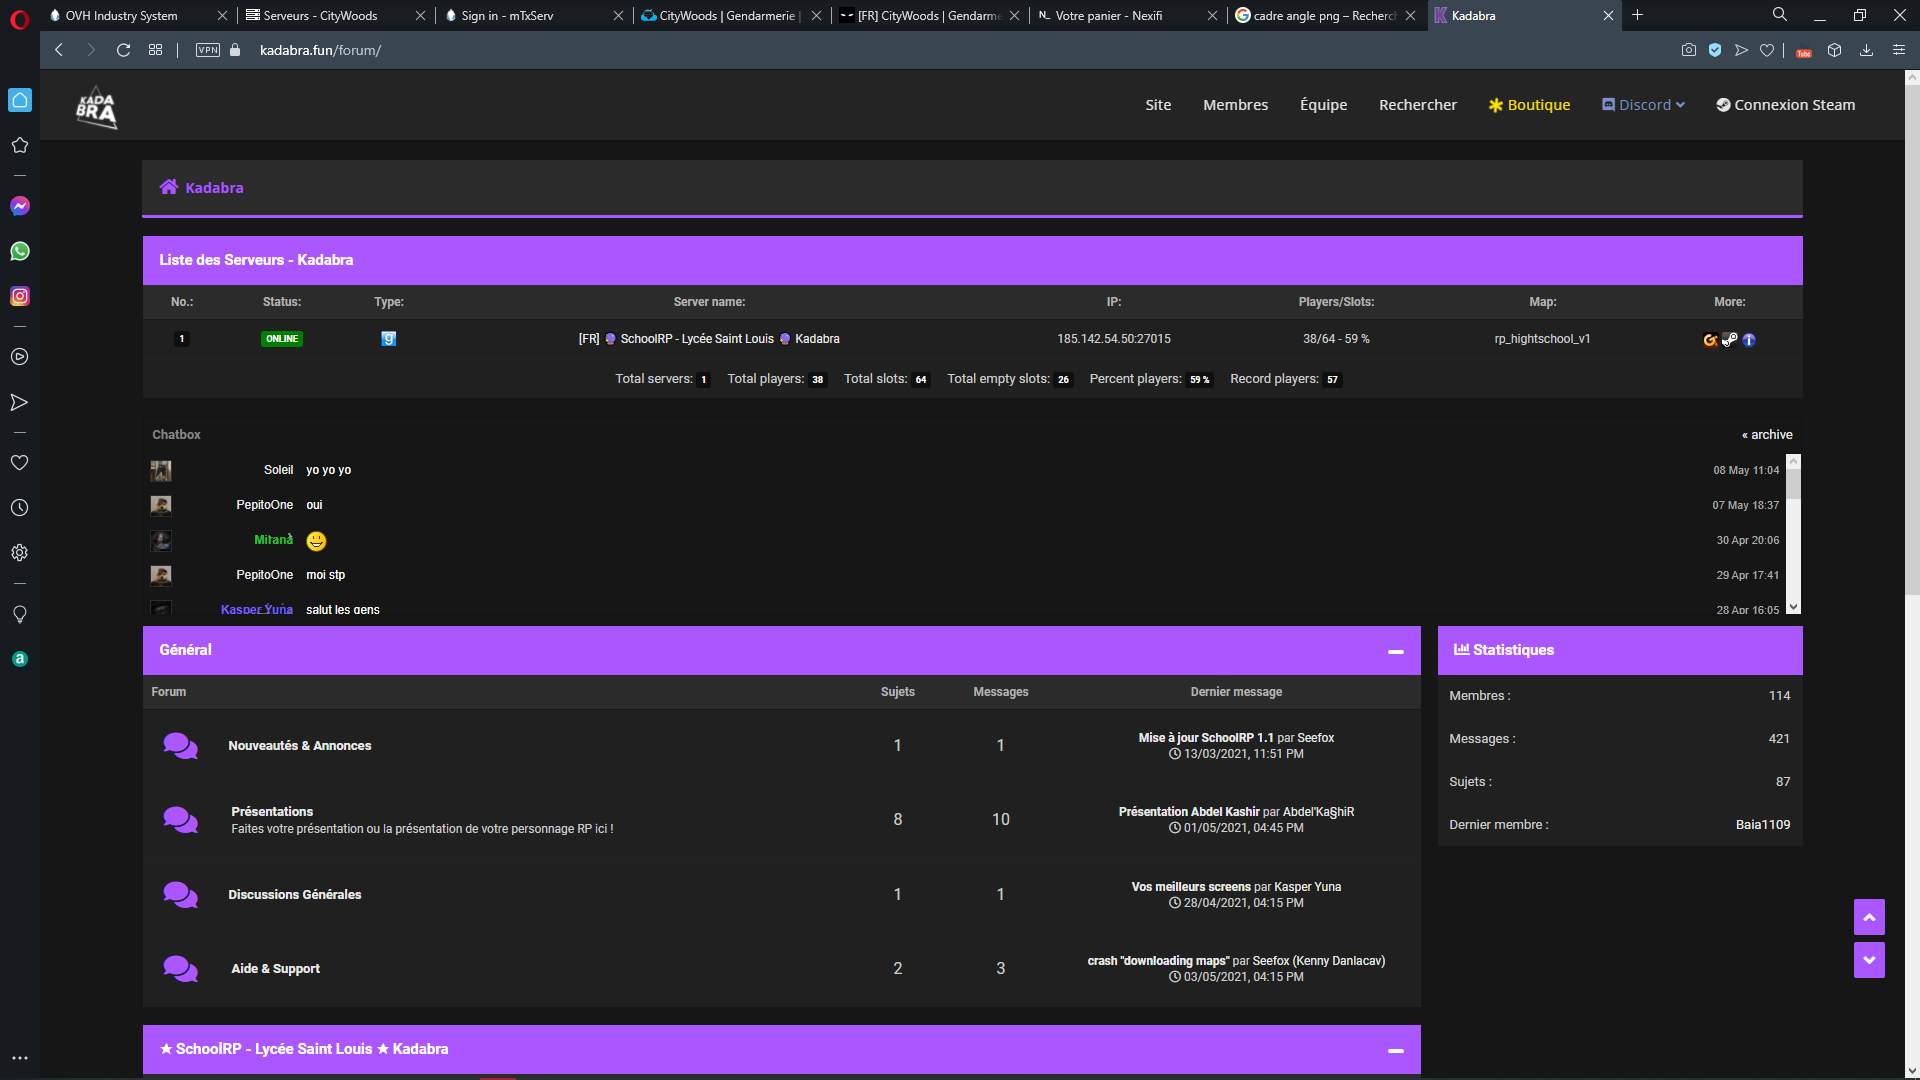
Task: Open the 'Vos meilleurs screens' last post
Action: tap(1191, 887)
